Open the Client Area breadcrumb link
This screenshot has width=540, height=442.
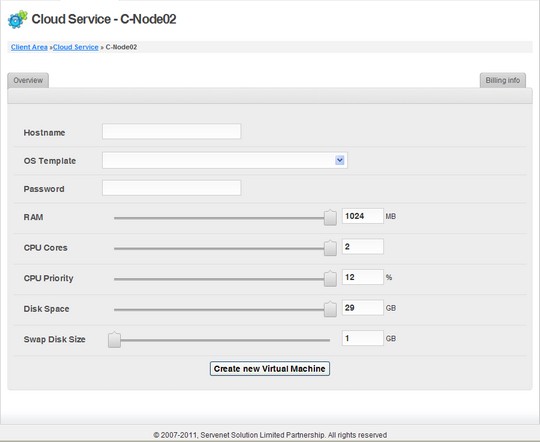click(29, 47)
